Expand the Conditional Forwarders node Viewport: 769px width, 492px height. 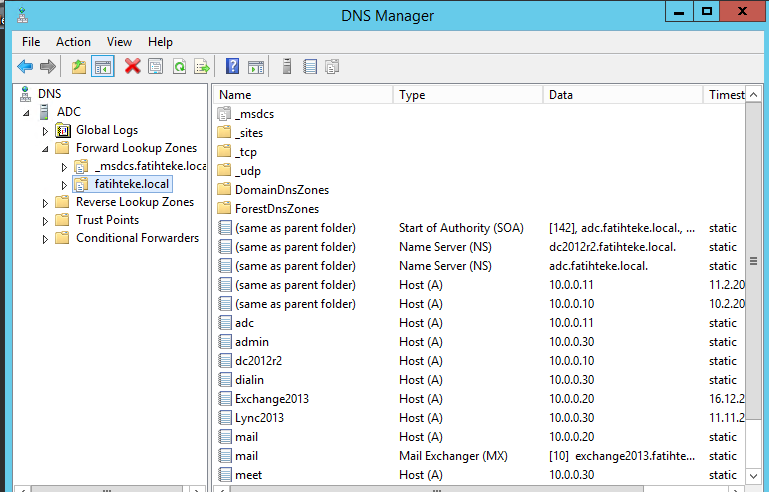click(x=45, y=239)
